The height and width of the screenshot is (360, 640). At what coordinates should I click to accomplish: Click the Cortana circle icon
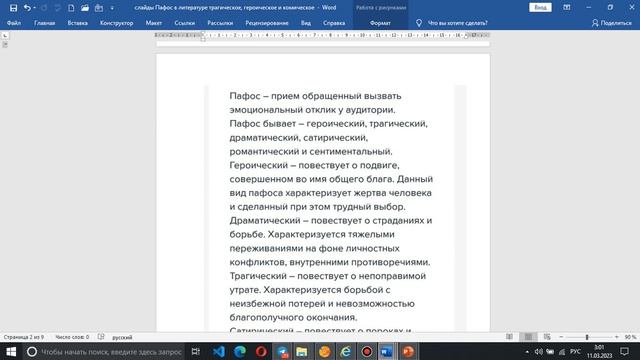(32, 351)
